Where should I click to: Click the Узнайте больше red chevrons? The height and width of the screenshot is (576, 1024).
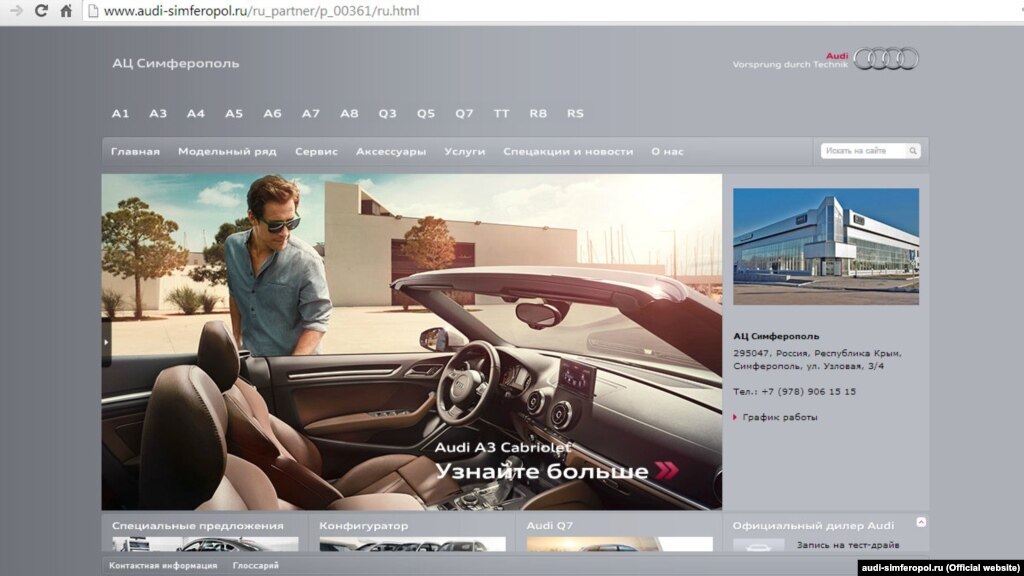pos(667,470)
